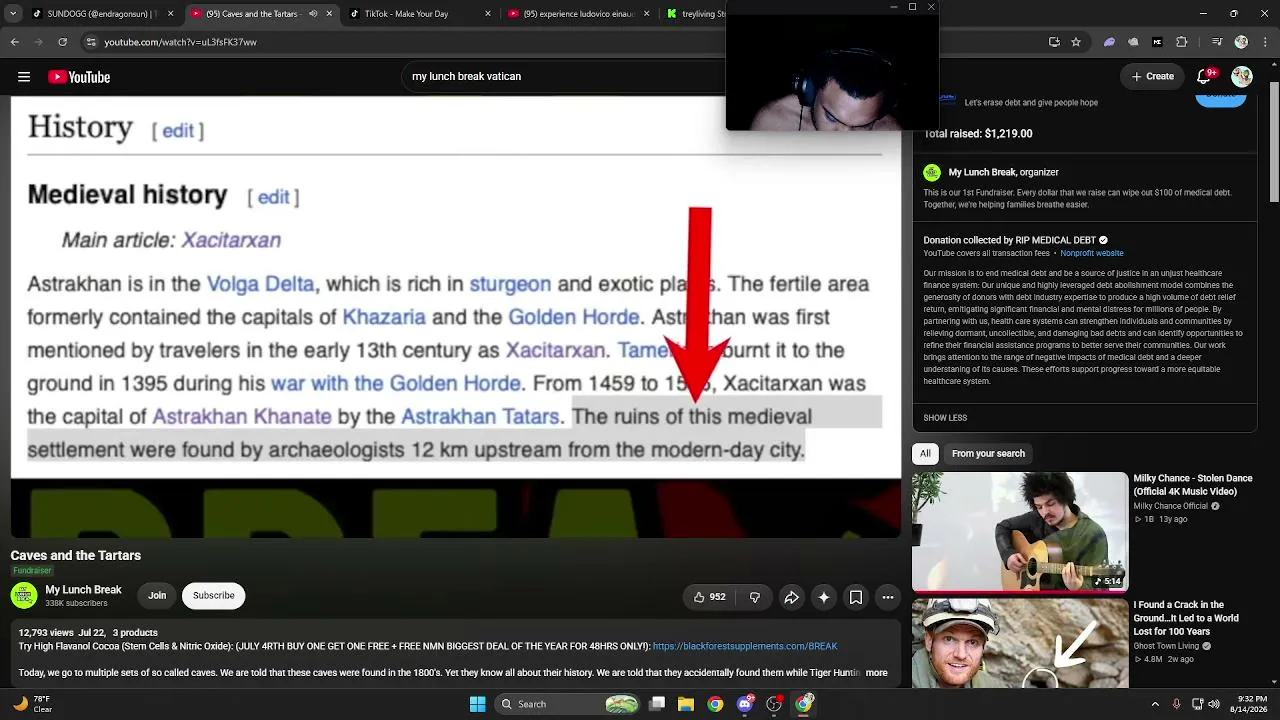Click the 3 products label

(135, 633)
